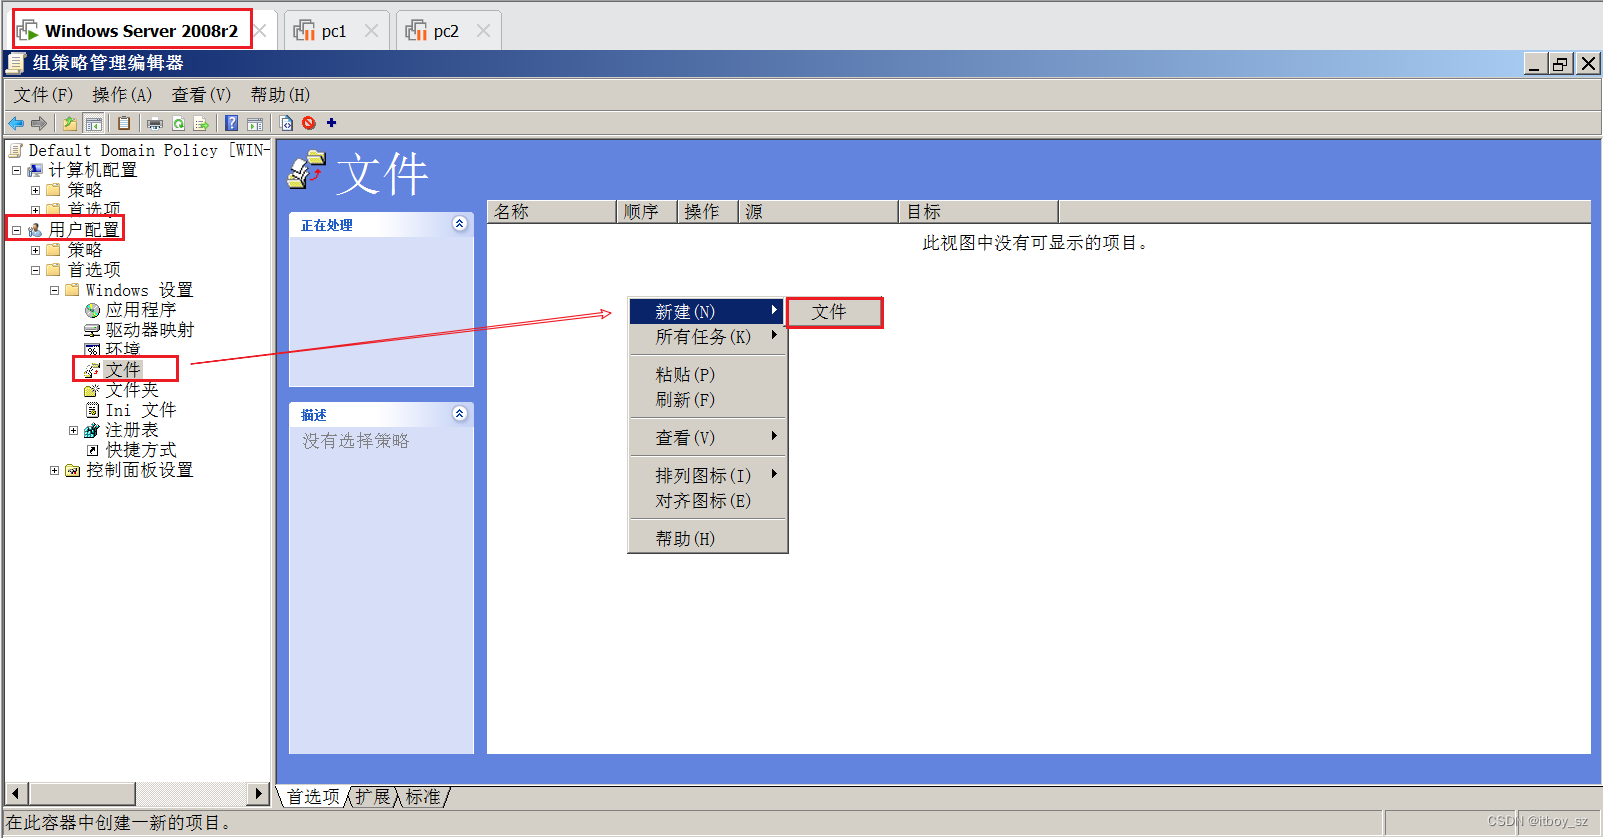Choose 新建(N) in the context menu

pyautogui.click(x=707, y=312)
